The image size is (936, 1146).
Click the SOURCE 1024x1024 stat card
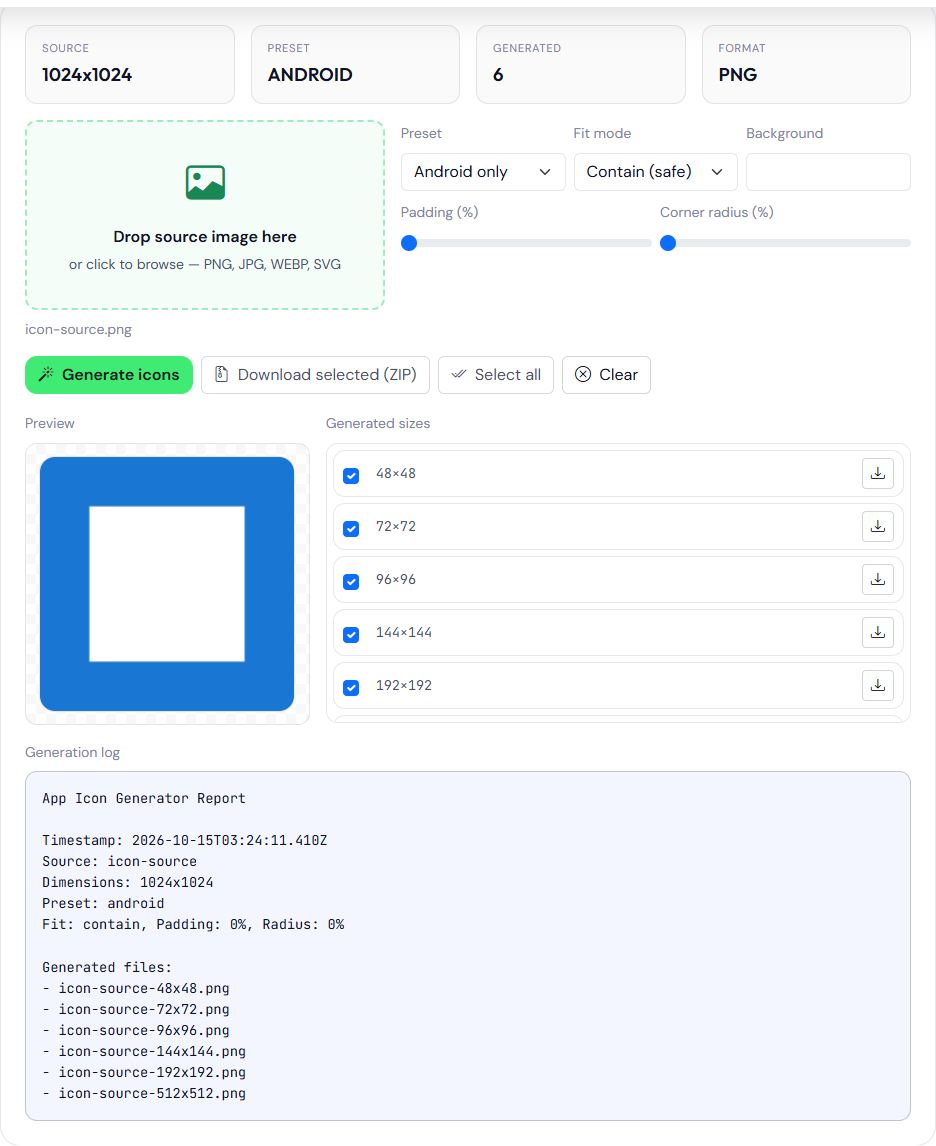(x=130, y=64)
